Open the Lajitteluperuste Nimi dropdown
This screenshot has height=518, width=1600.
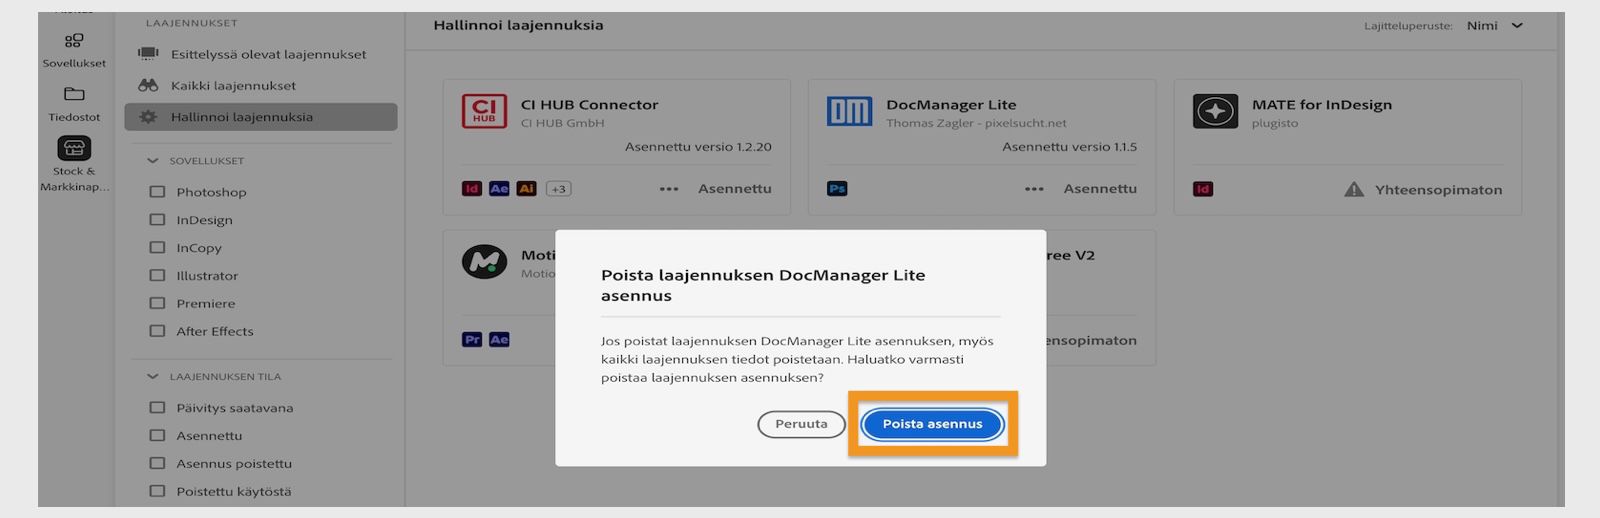pyautogui.click(x=1495, y=26)
